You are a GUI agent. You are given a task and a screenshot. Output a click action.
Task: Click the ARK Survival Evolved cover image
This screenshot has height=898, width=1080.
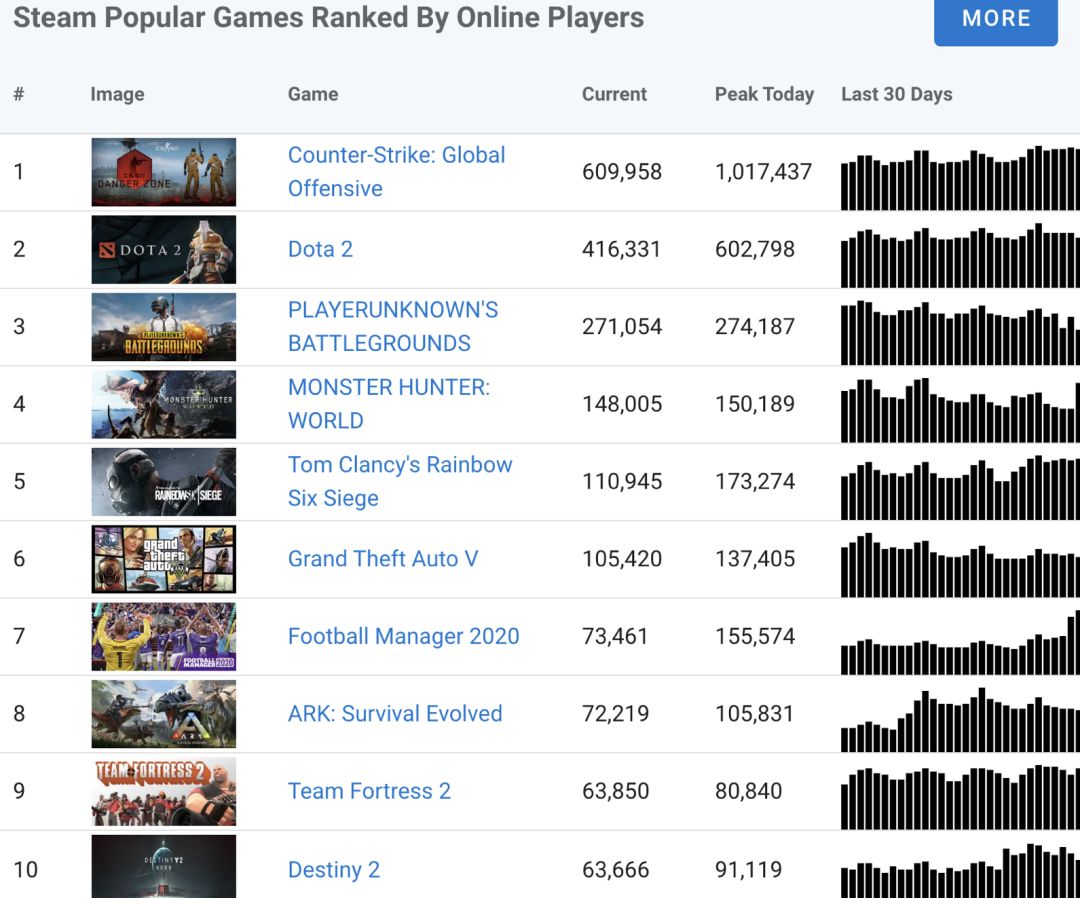pos(164,714)
